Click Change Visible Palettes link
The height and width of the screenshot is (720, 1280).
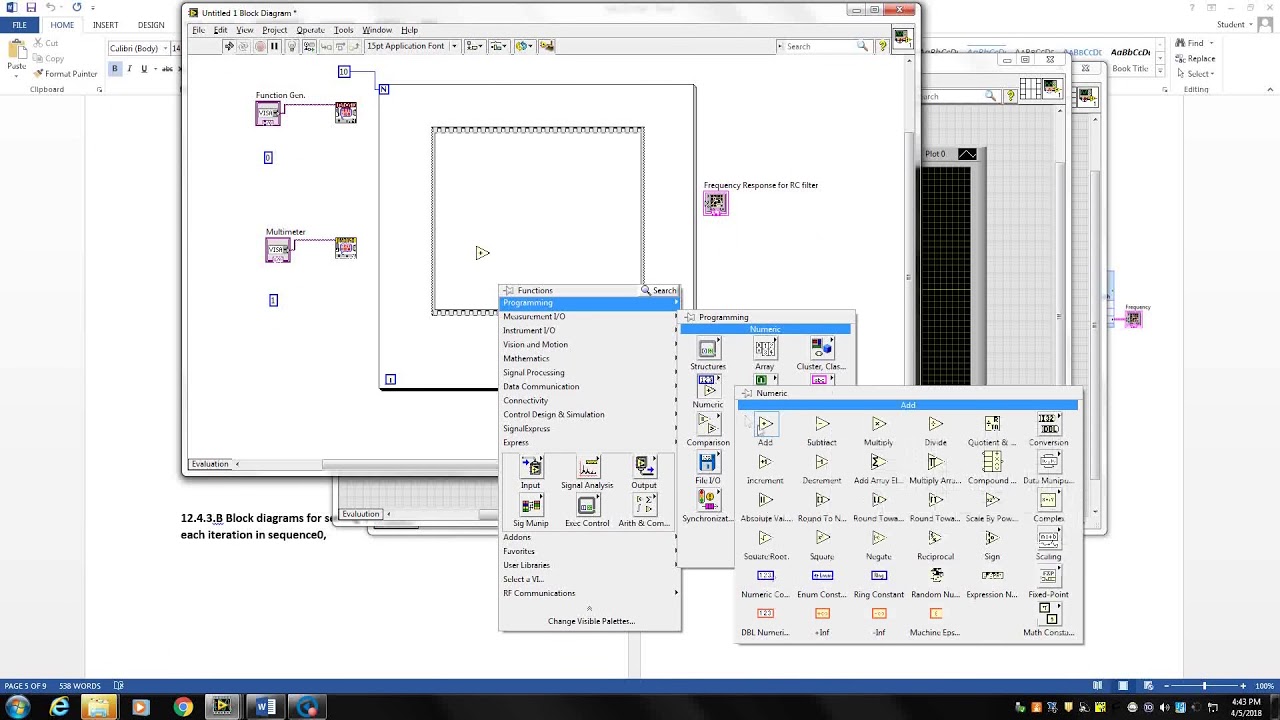point(591,621)
